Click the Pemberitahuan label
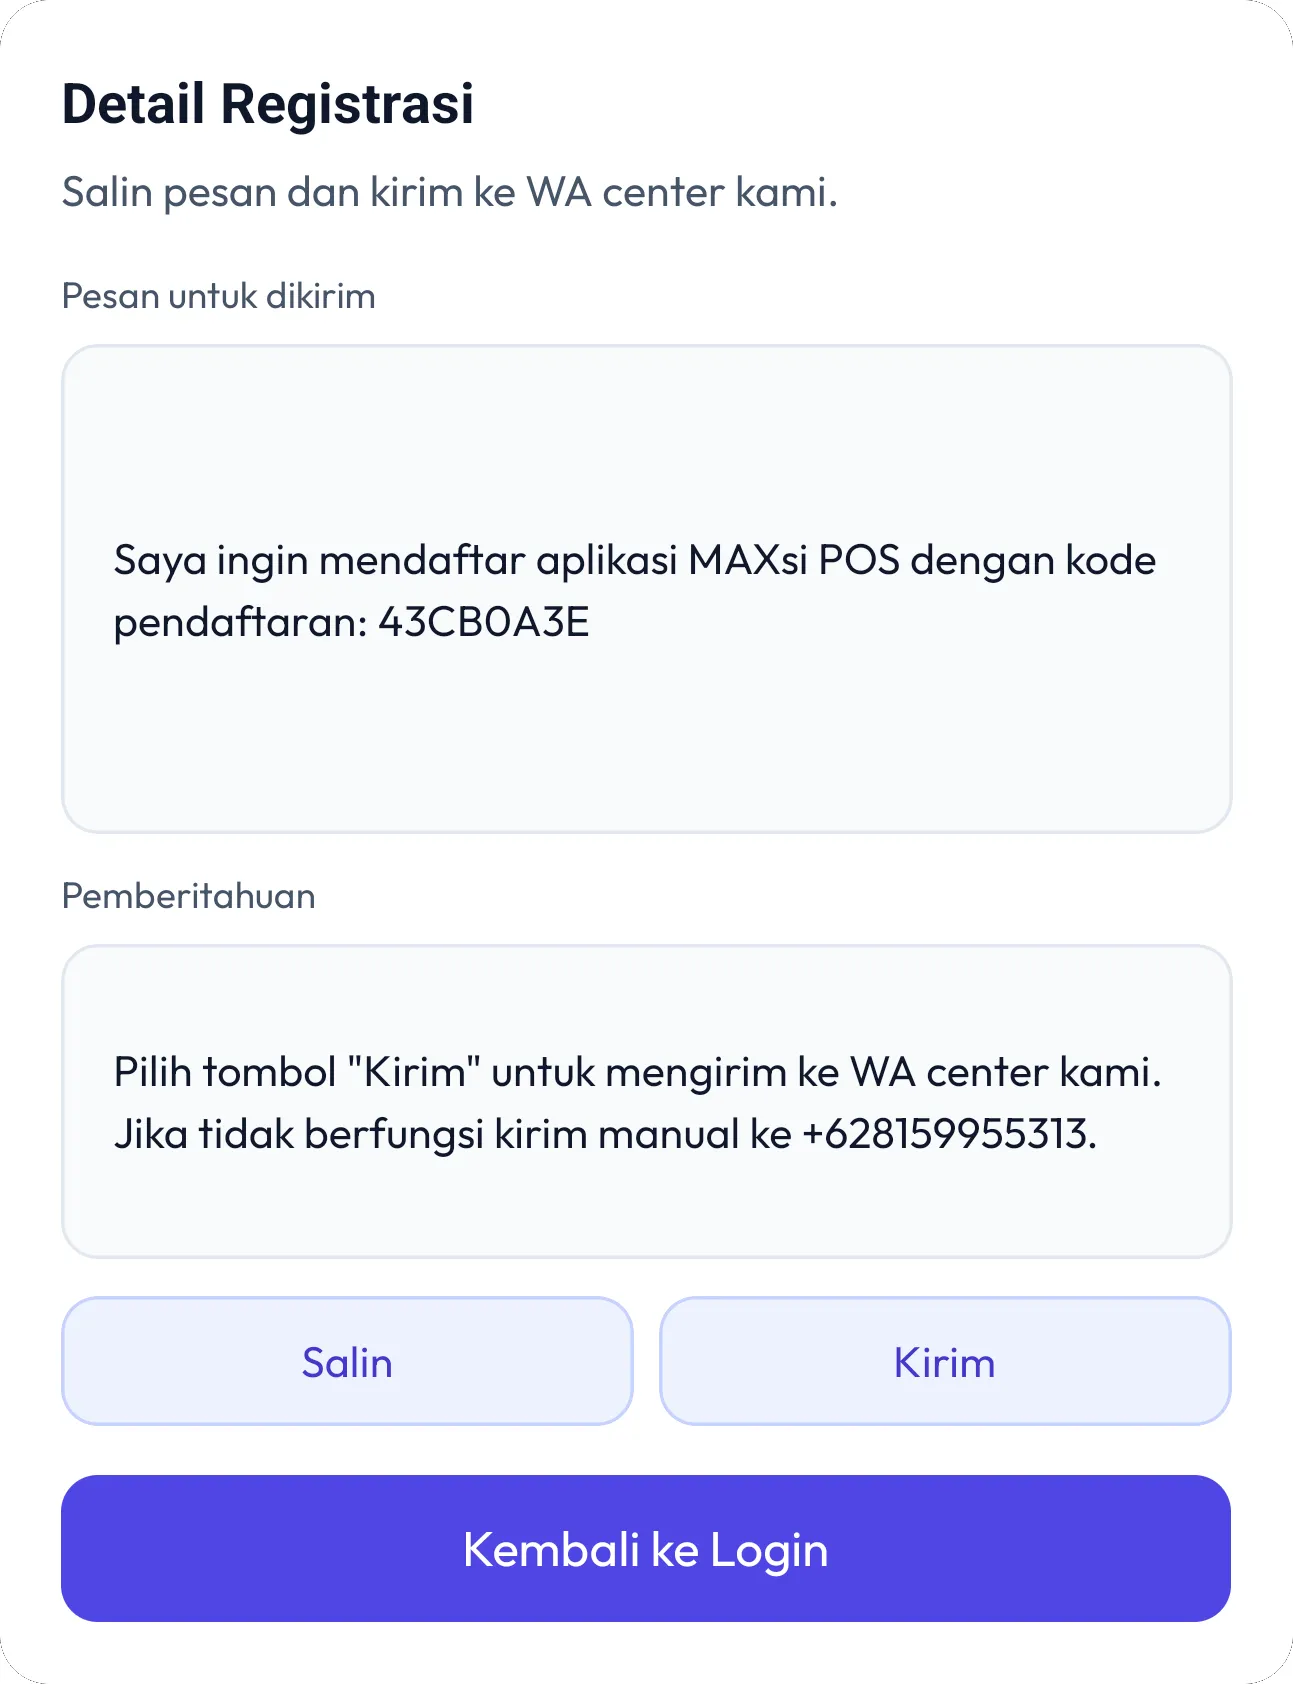This screenshot has height=1684, width=1293. pos(189,896)
